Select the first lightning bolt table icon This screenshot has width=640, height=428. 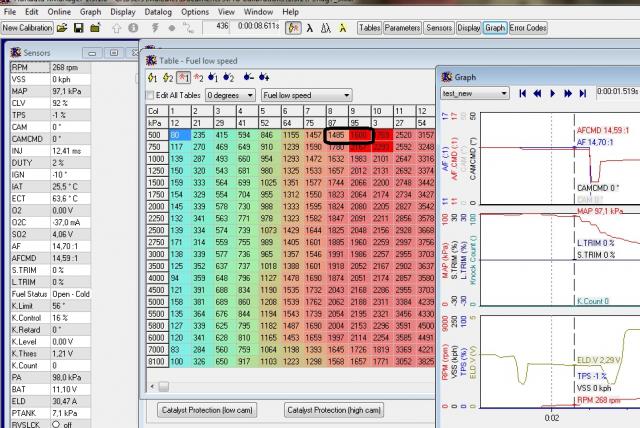point(151,76)
